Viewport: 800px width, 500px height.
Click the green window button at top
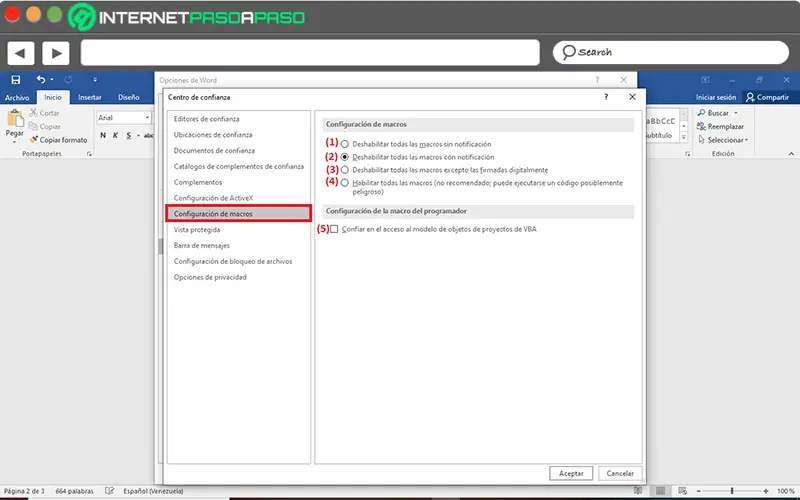[x=55, y=15]
